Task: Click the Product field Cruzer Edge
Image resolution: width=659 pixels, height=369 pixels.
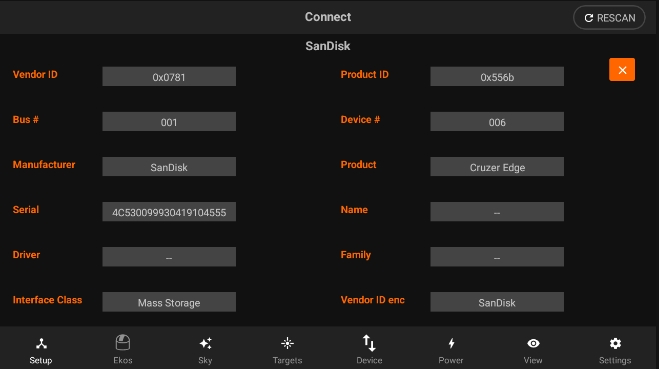Action: 497,166
